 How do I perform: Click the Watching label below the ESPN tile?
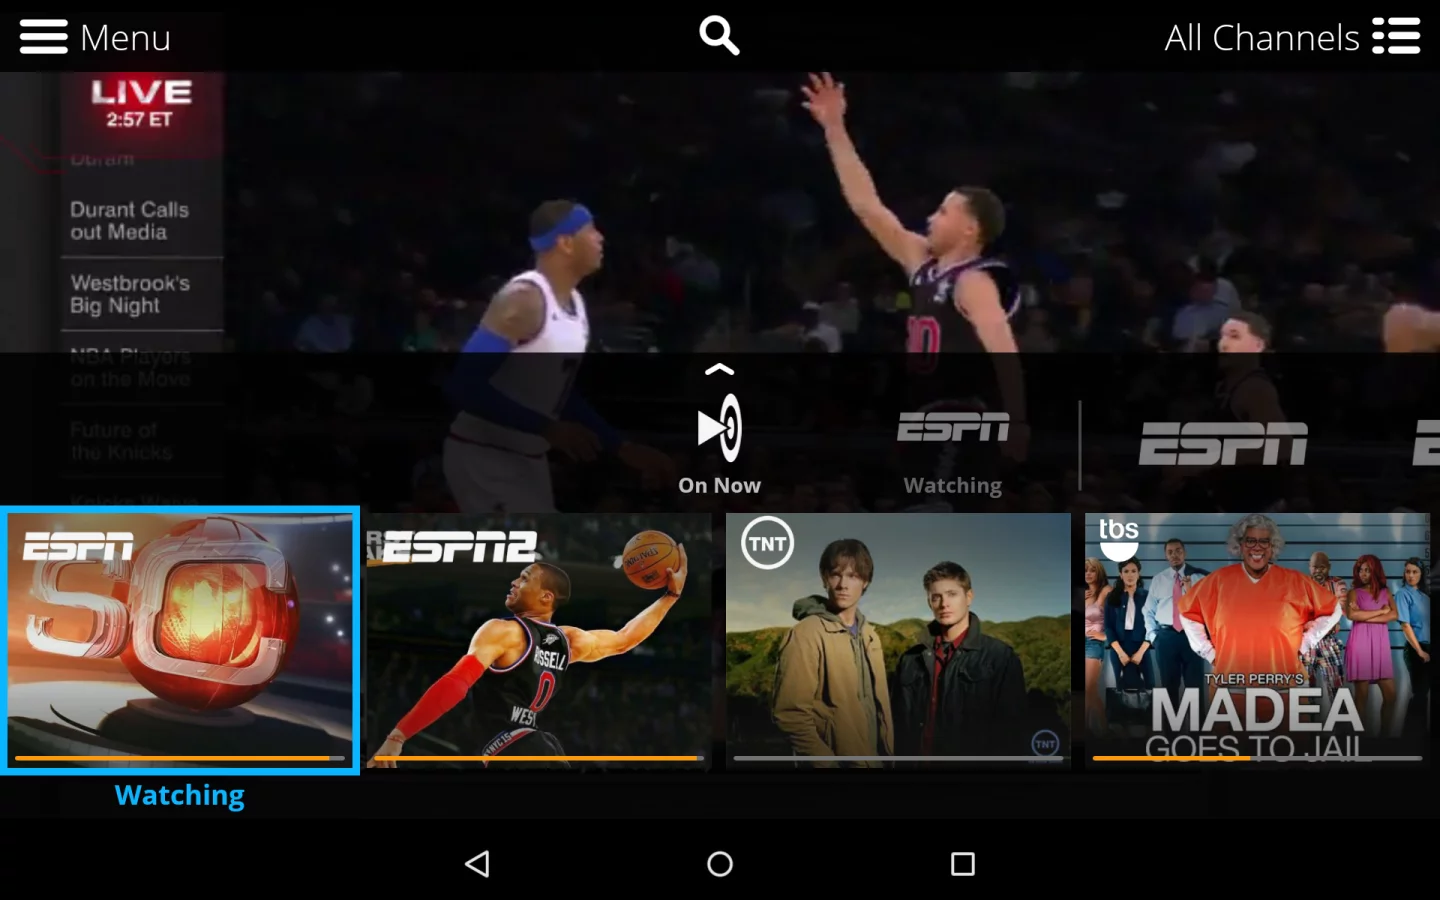pos(180,794)
